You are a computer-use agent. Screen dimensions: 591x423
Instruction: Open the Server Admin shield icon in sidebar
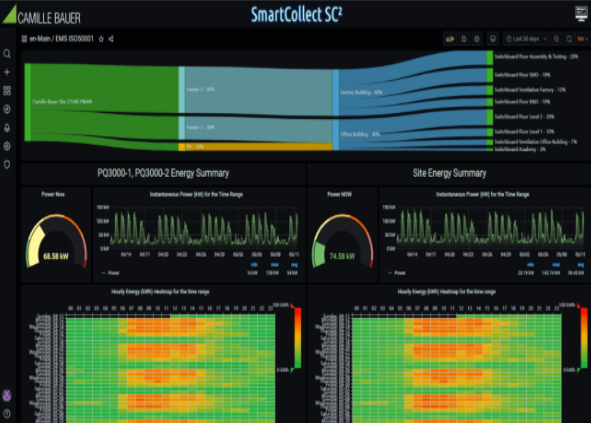[7, 164]
